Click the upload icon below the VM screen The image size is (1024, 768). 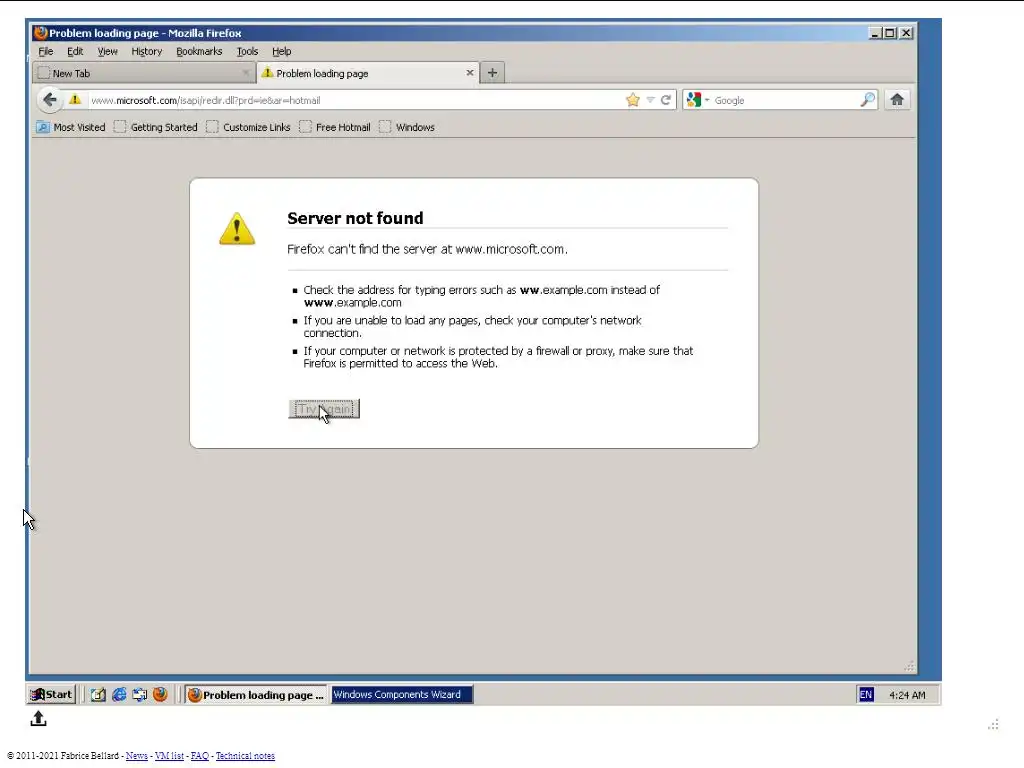pos(39,718)
